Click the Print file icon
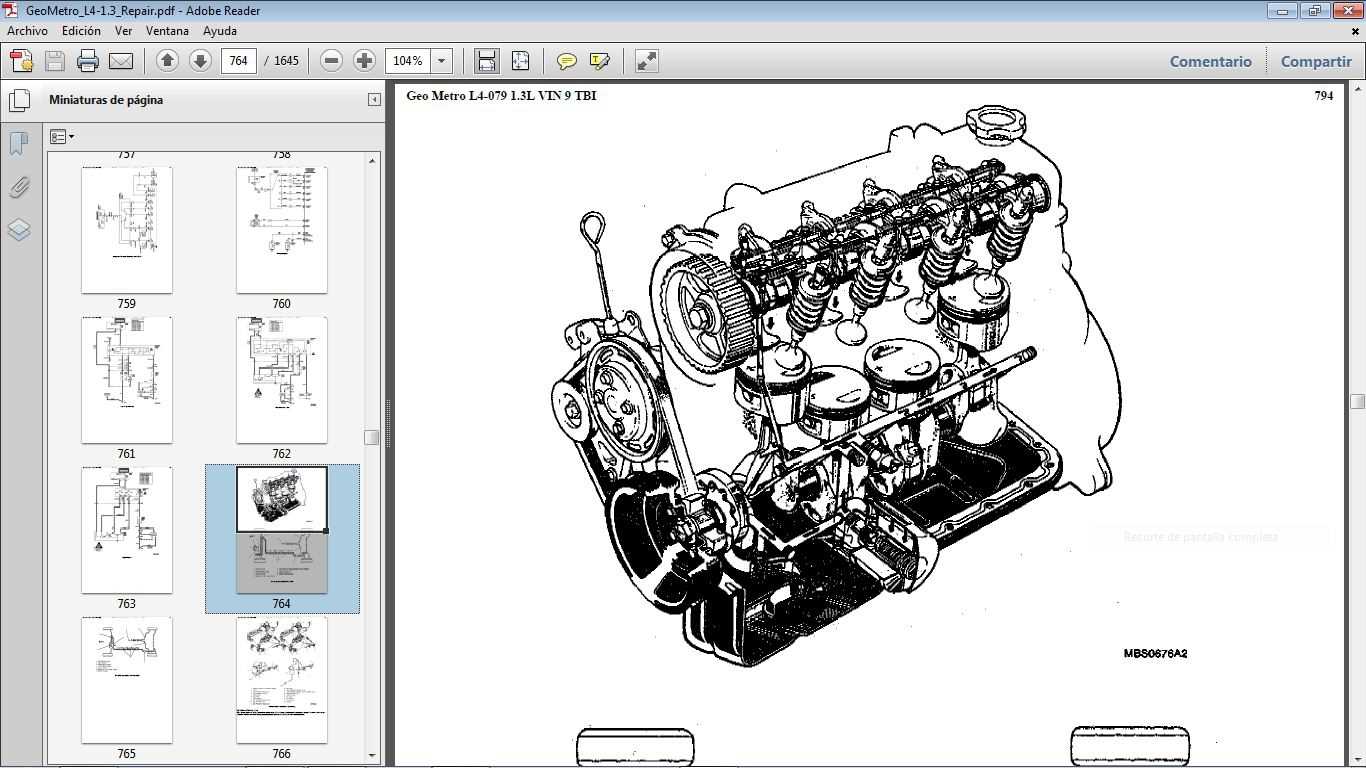The image size is (1366, 768). [x=88, y=61]
